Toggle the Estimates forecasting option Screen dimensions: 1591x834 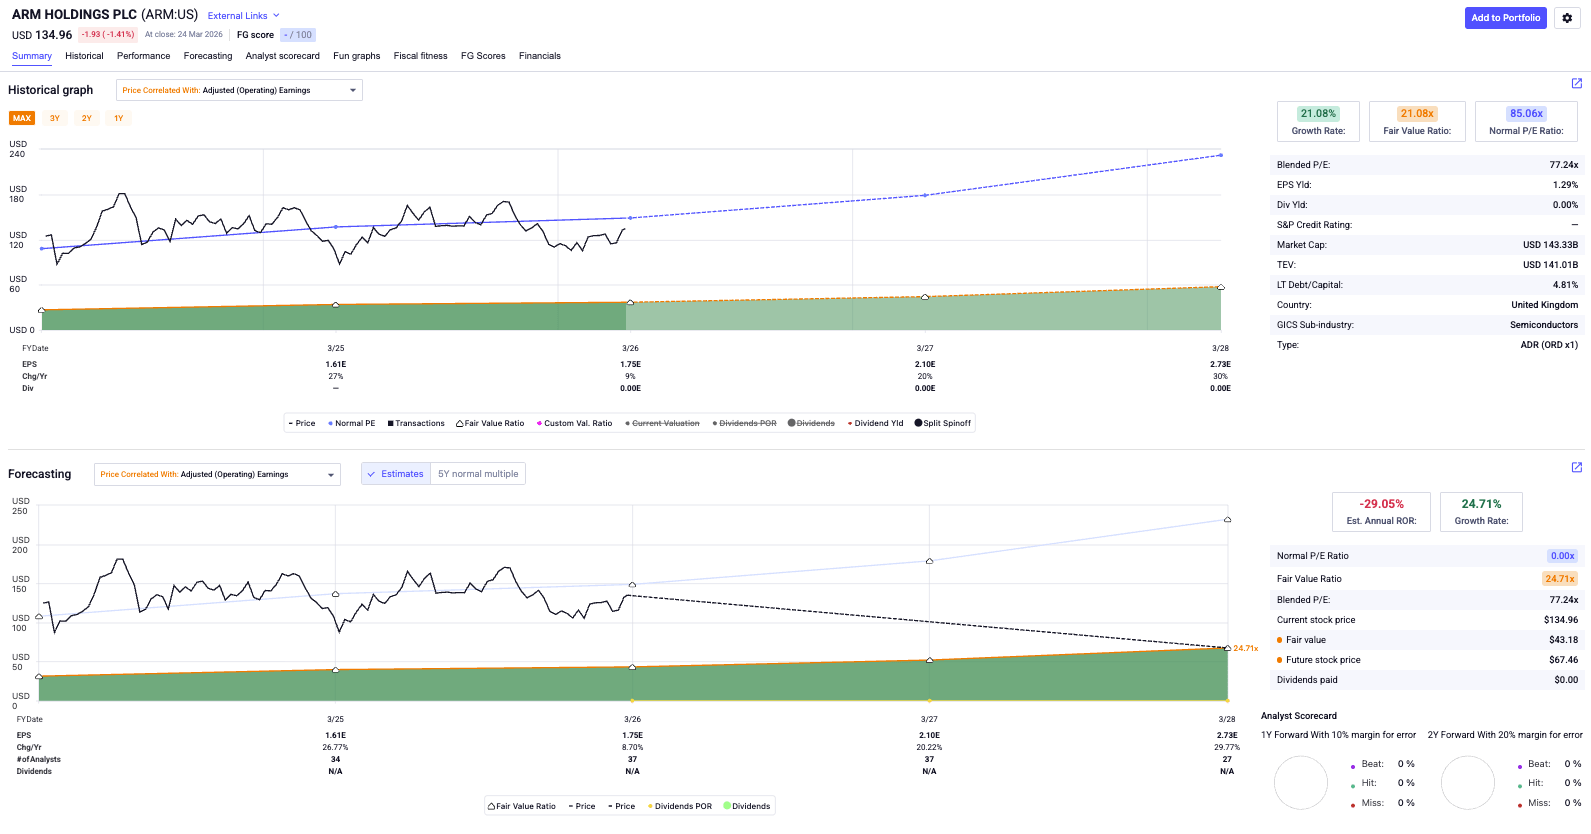tap(396, 474)
